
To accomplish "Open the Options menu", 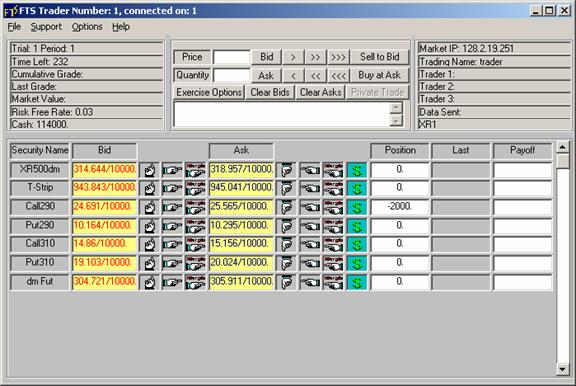I will point(87,27).
